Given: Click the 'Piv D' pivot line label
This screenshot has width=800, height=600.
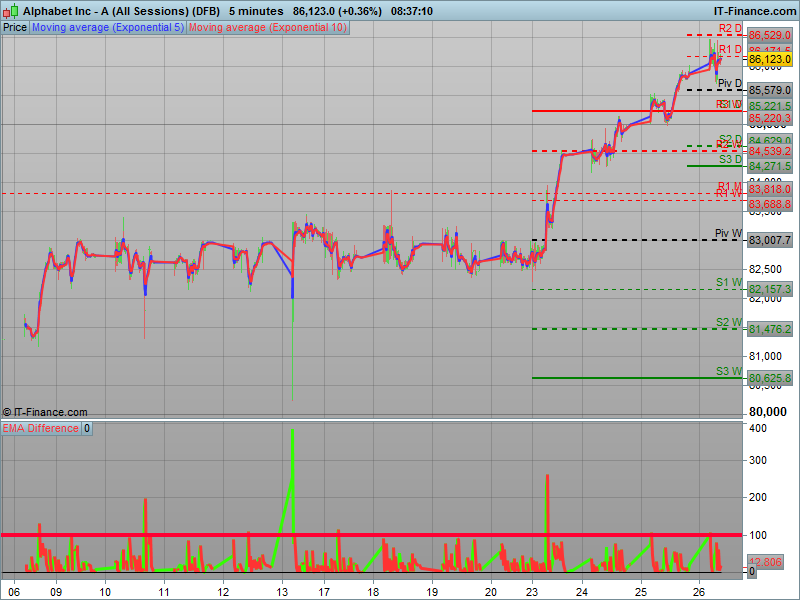Looking at the screenshot, I should click(730, 83).
